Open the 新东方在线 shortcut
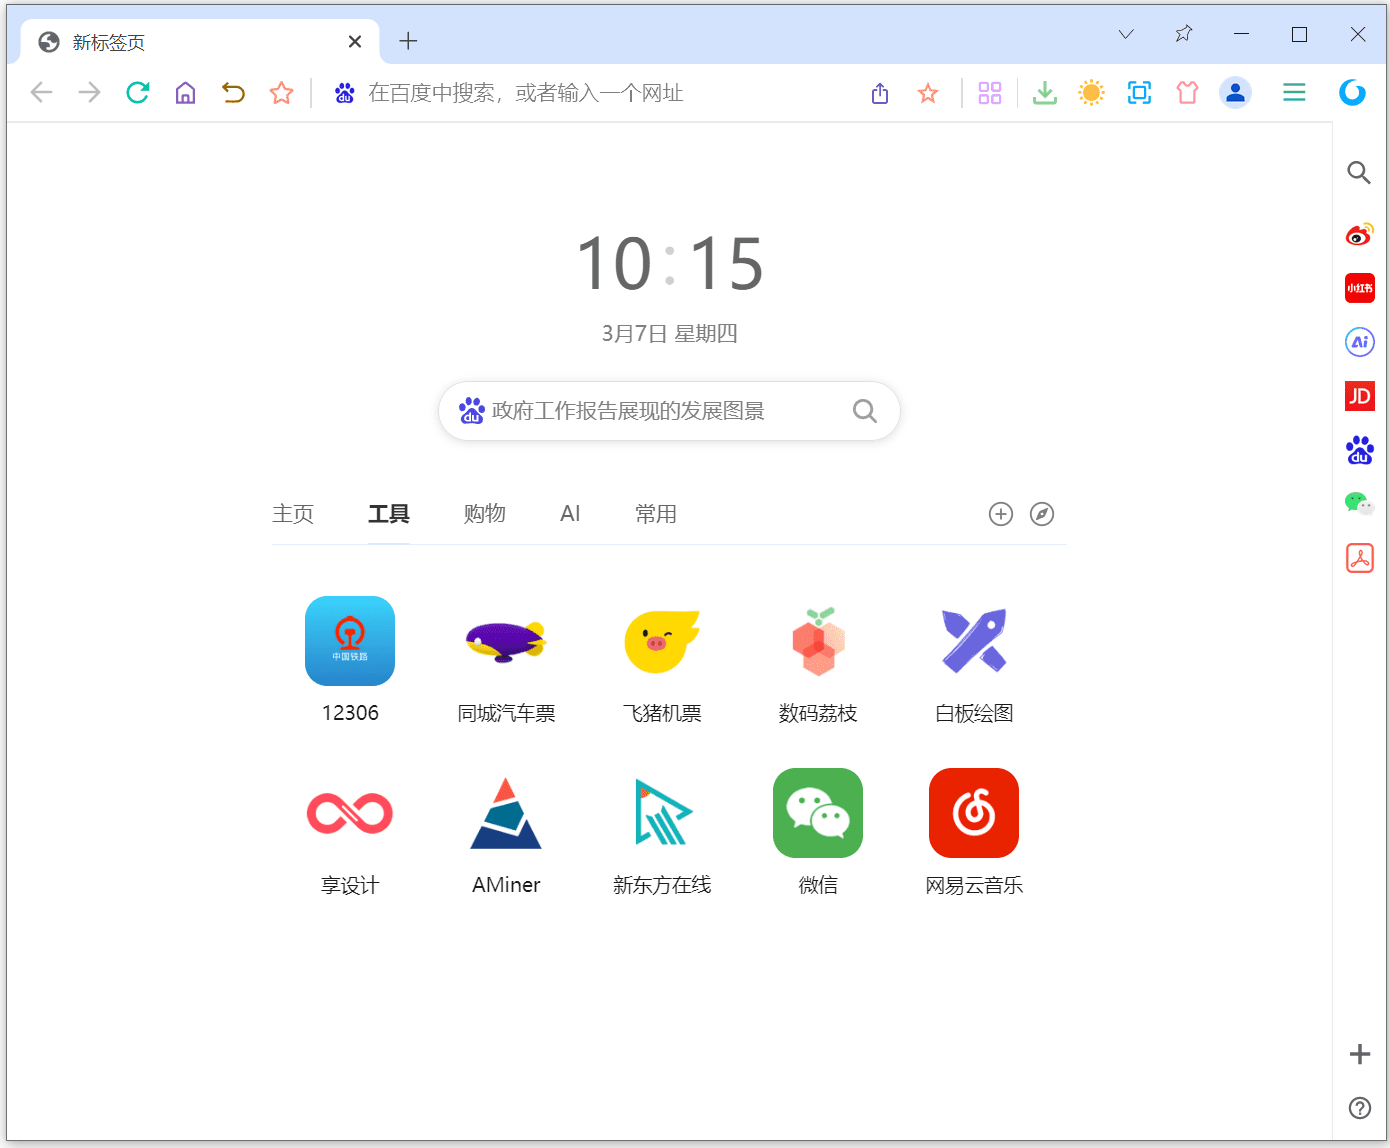 (x=662, y=832)
